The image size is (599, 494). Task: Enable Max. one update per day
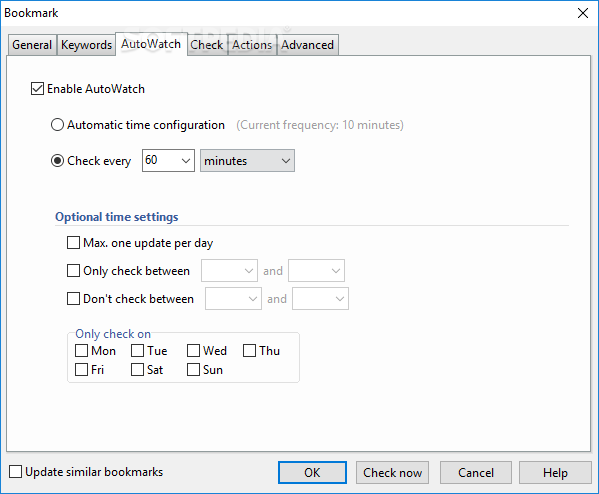pos(73,243)
